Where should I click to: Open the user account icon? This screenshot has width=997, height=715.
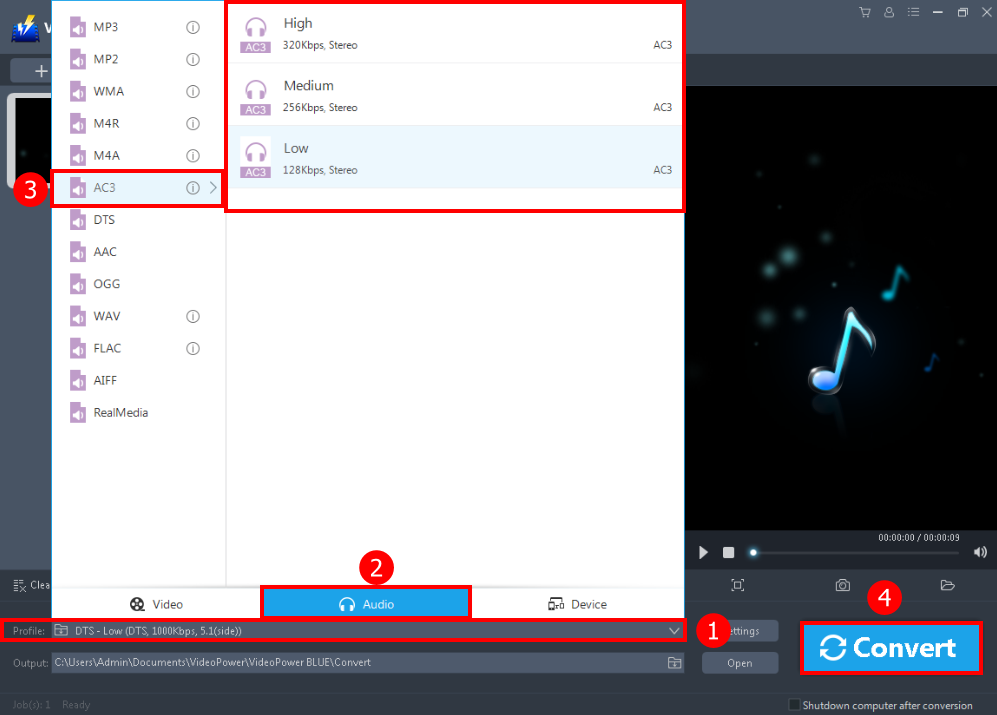(x=889, y=11)
